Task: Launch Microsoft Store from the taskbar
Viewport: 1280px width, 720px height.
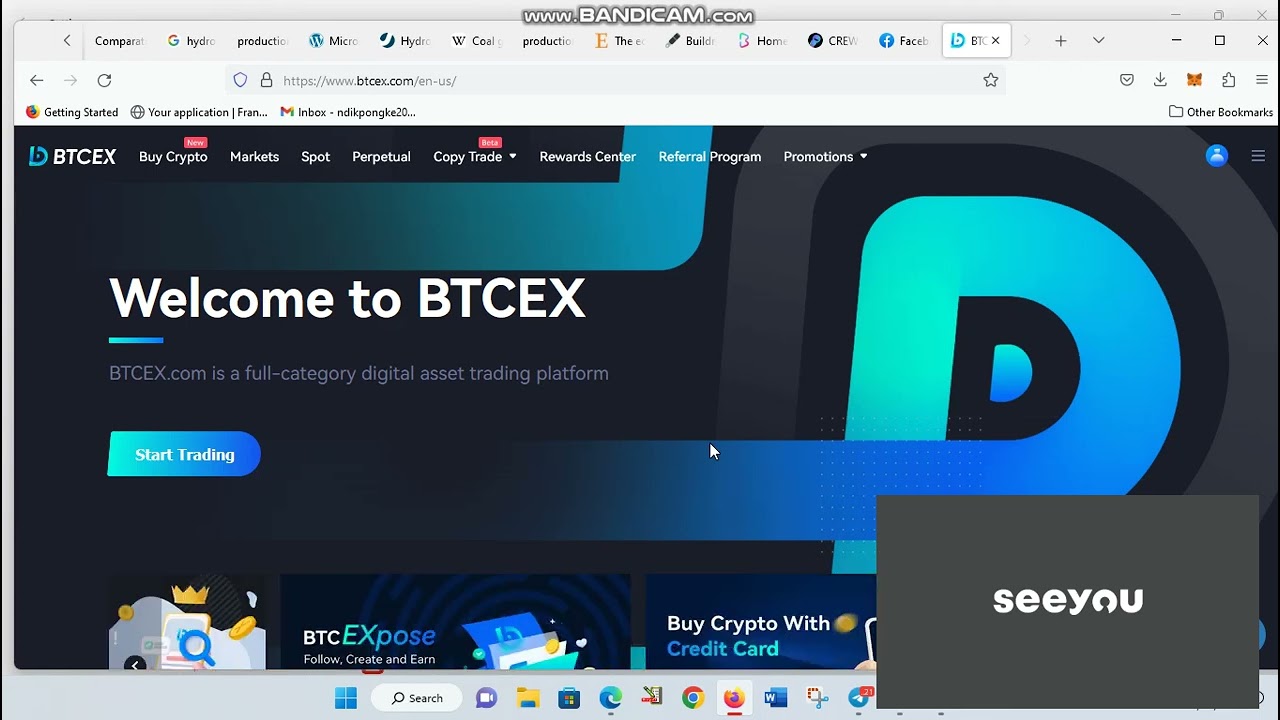Action: click(x=569, y=698)
